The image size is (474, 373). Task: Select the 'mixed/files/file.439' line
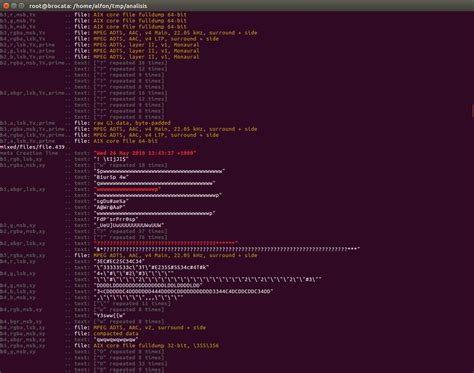[32, 147]
